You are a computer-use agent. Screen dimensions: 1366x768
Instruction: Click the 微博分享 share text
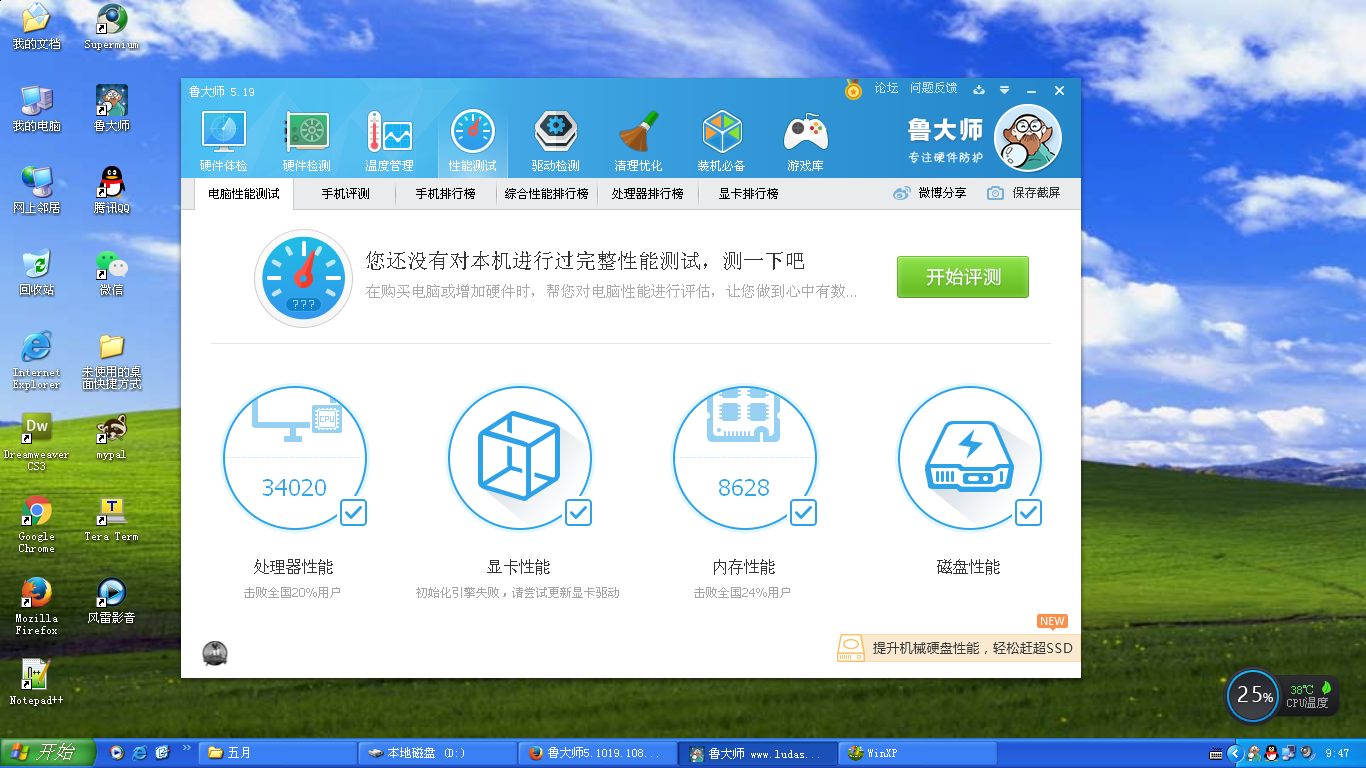(x=942, y=193)
